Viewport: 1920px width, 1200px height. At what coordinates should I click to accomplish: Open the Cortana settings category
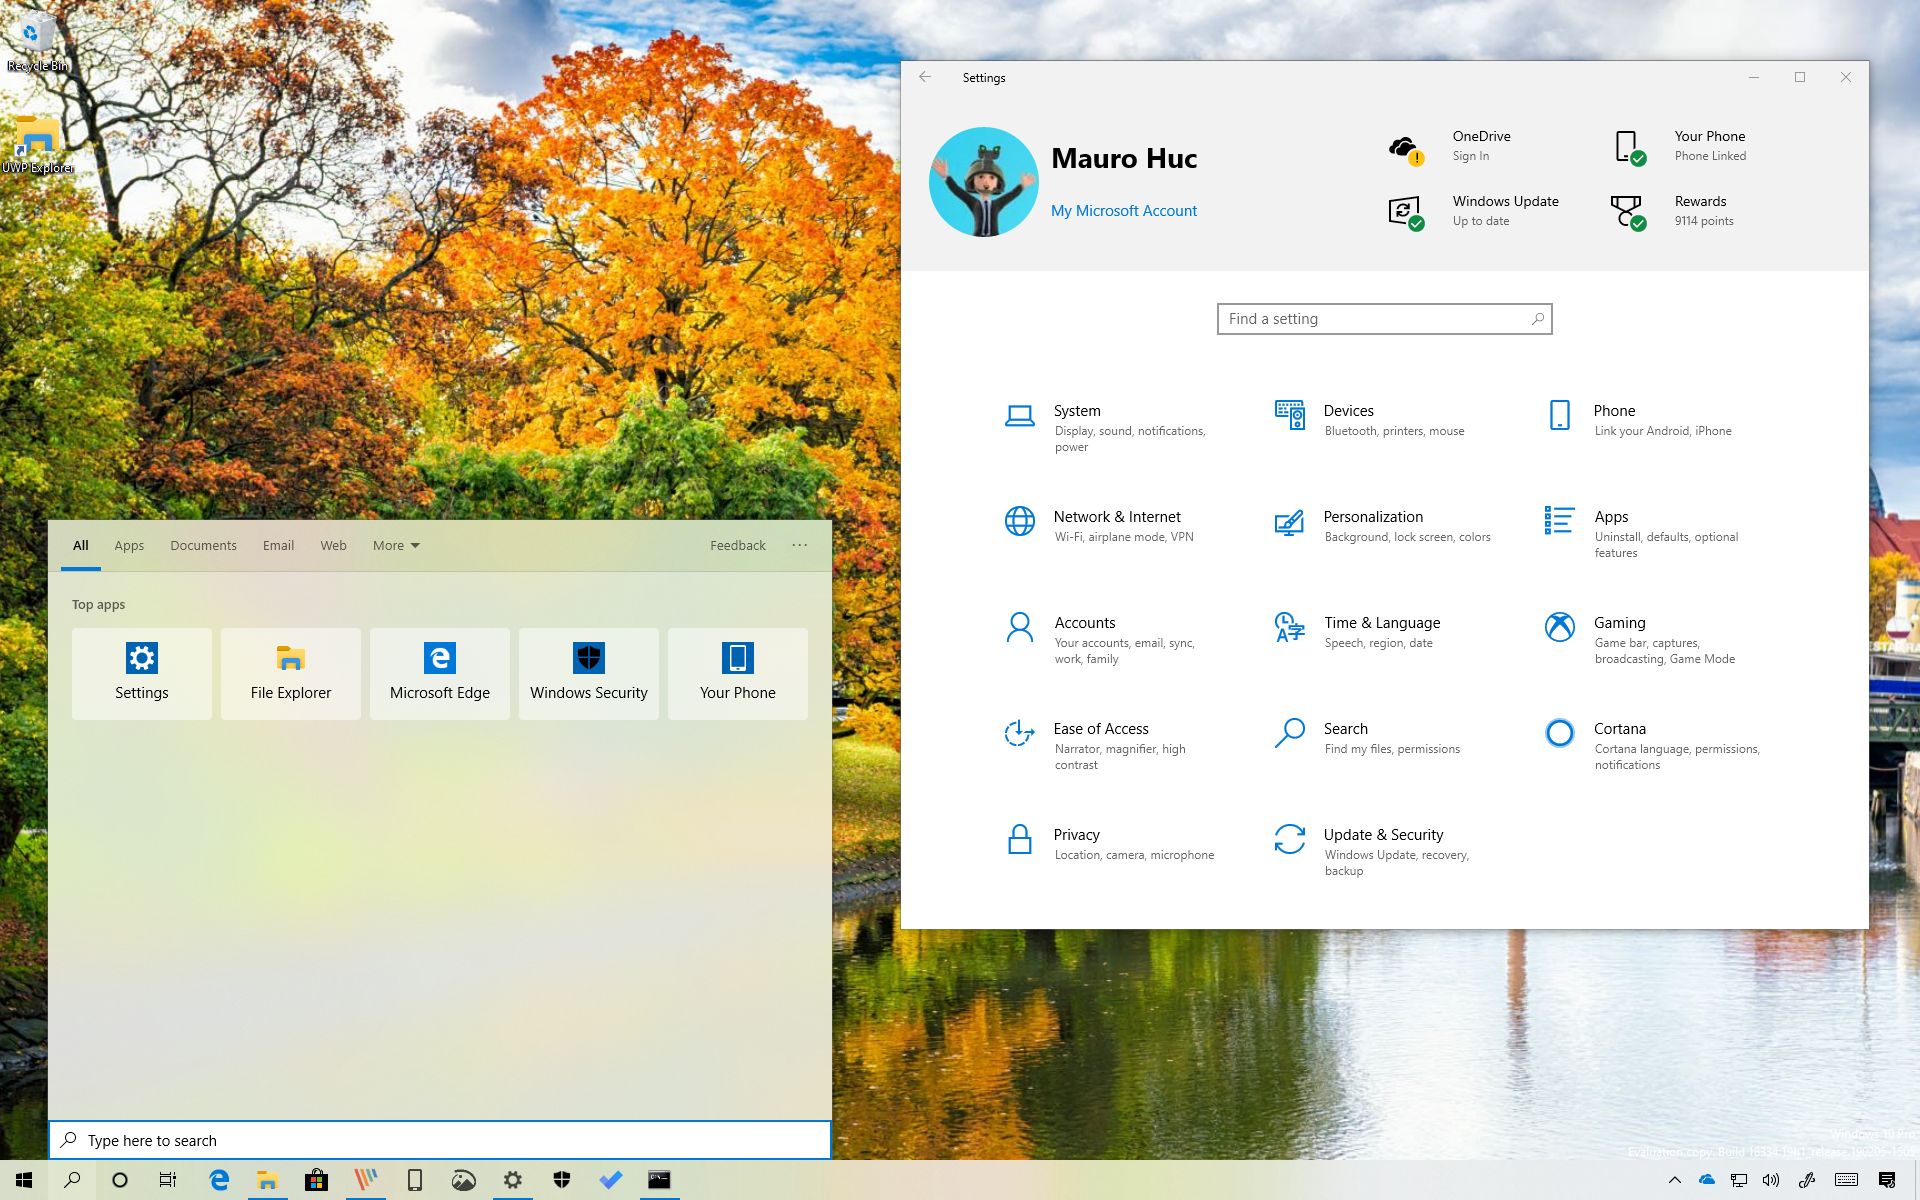[1650, 746]
